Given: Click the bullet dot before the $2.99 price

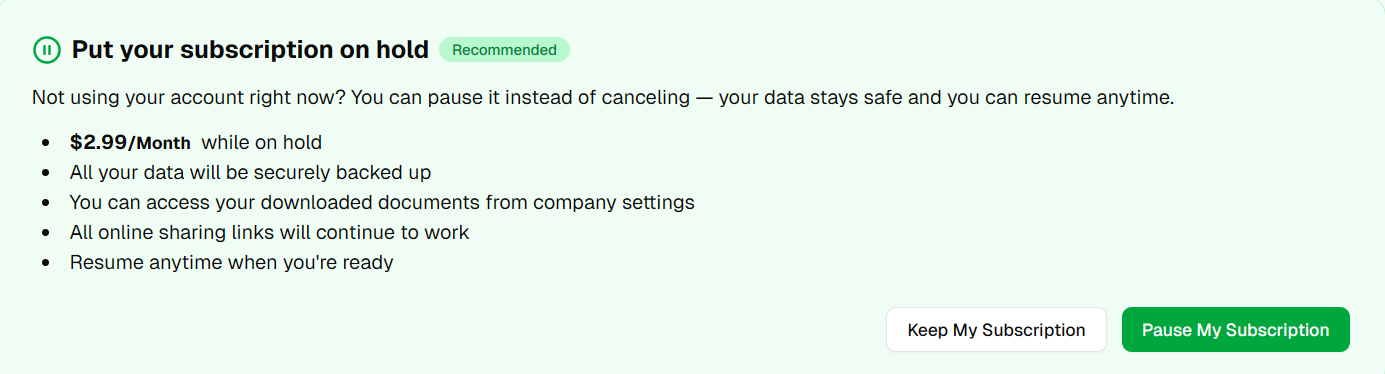Looking at the screenshot, I should click(x=46, y=143).
